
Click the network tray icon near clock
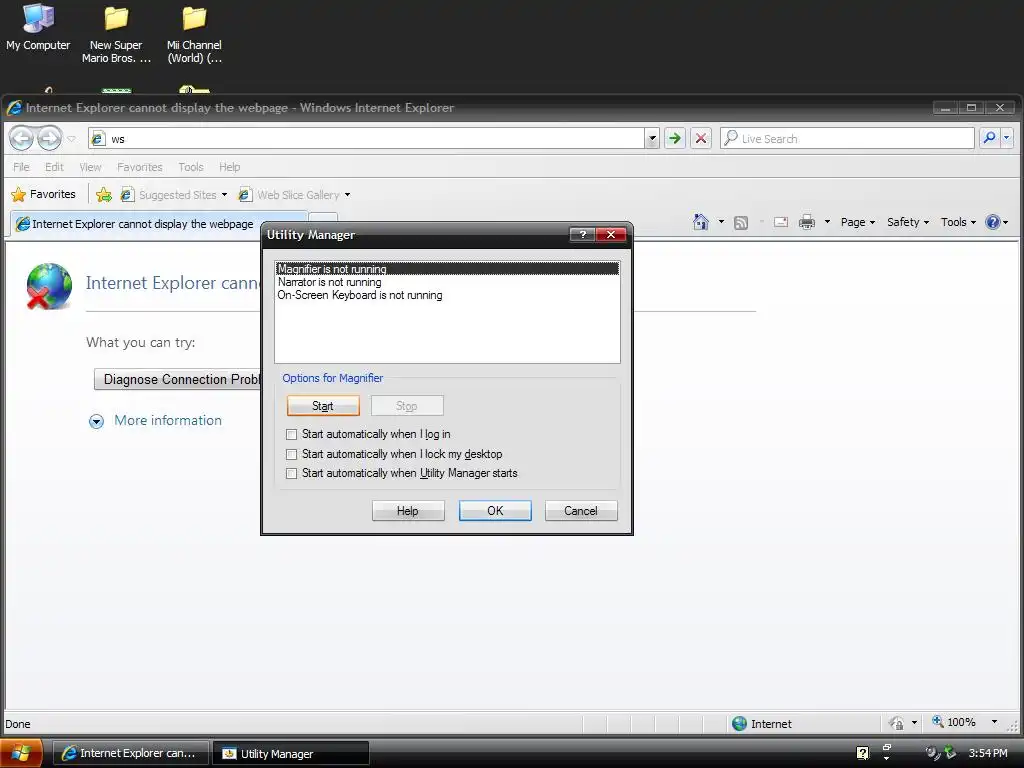pos(950,753)
